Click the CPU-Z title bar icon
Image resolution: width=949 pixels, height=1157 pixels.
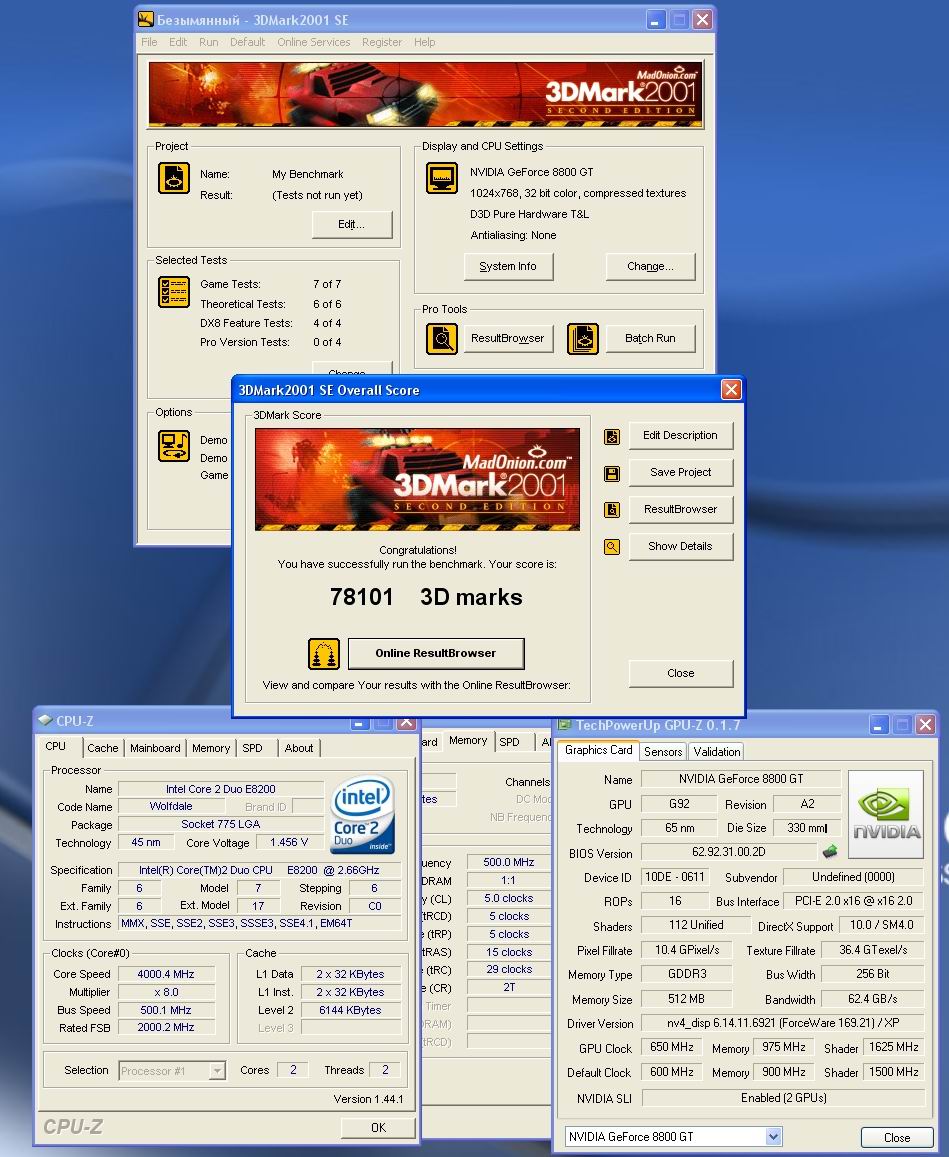pyautogui.click(x=45, y=720)
